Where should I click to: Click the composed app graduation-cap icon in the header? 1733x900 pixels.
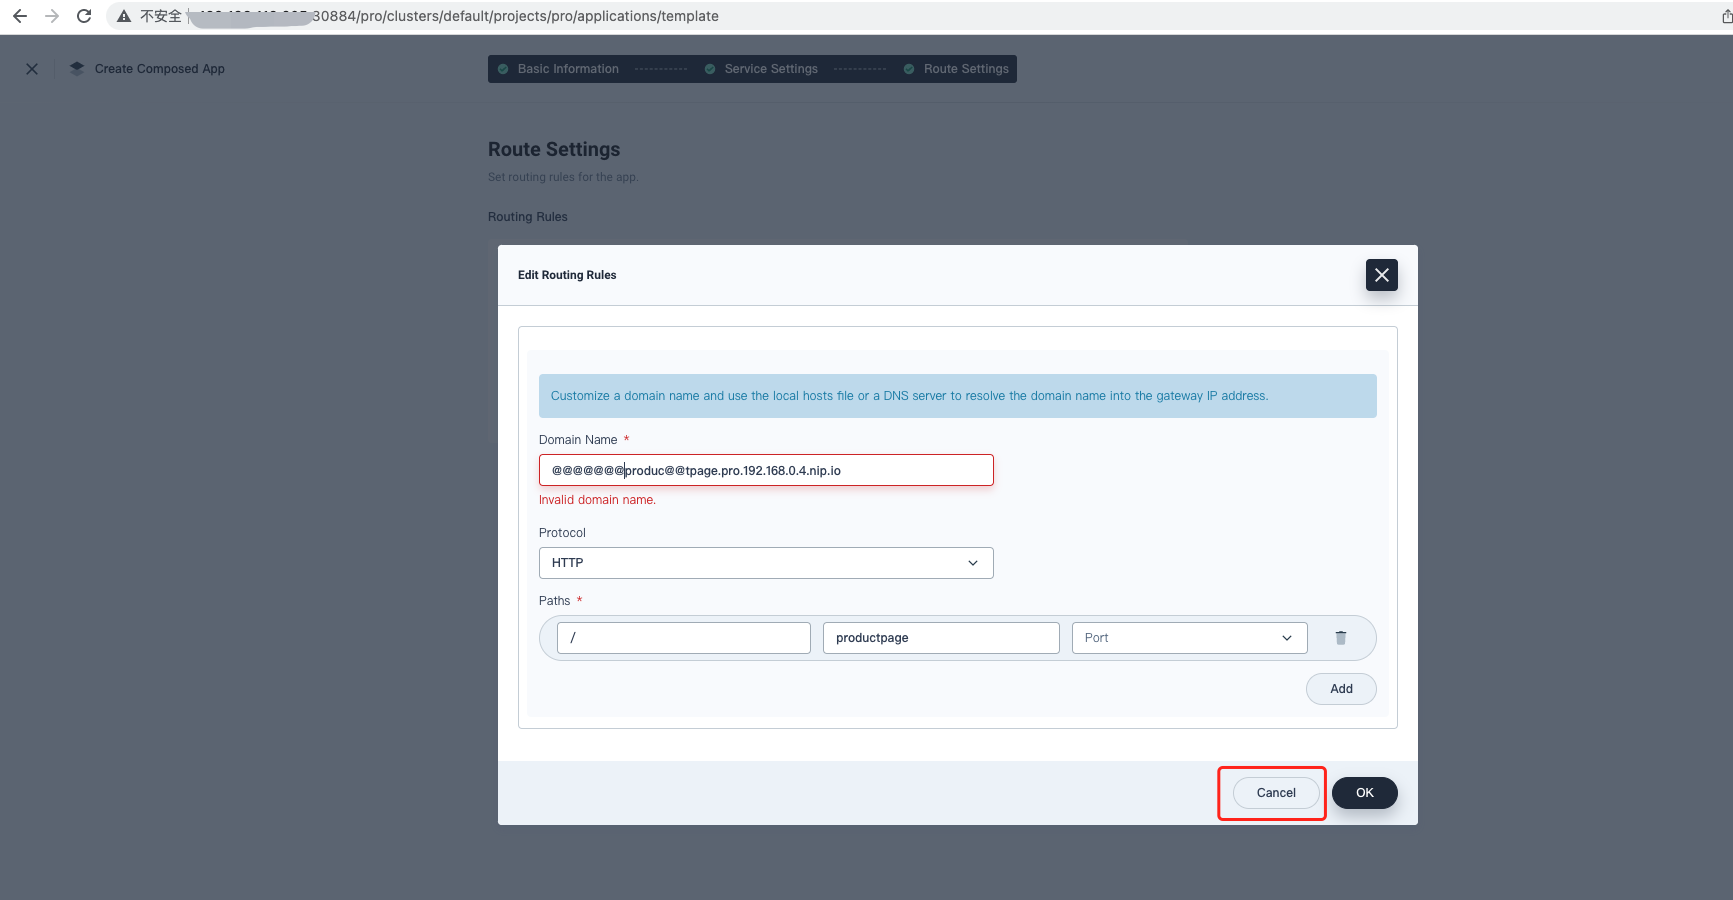[76, 68]
